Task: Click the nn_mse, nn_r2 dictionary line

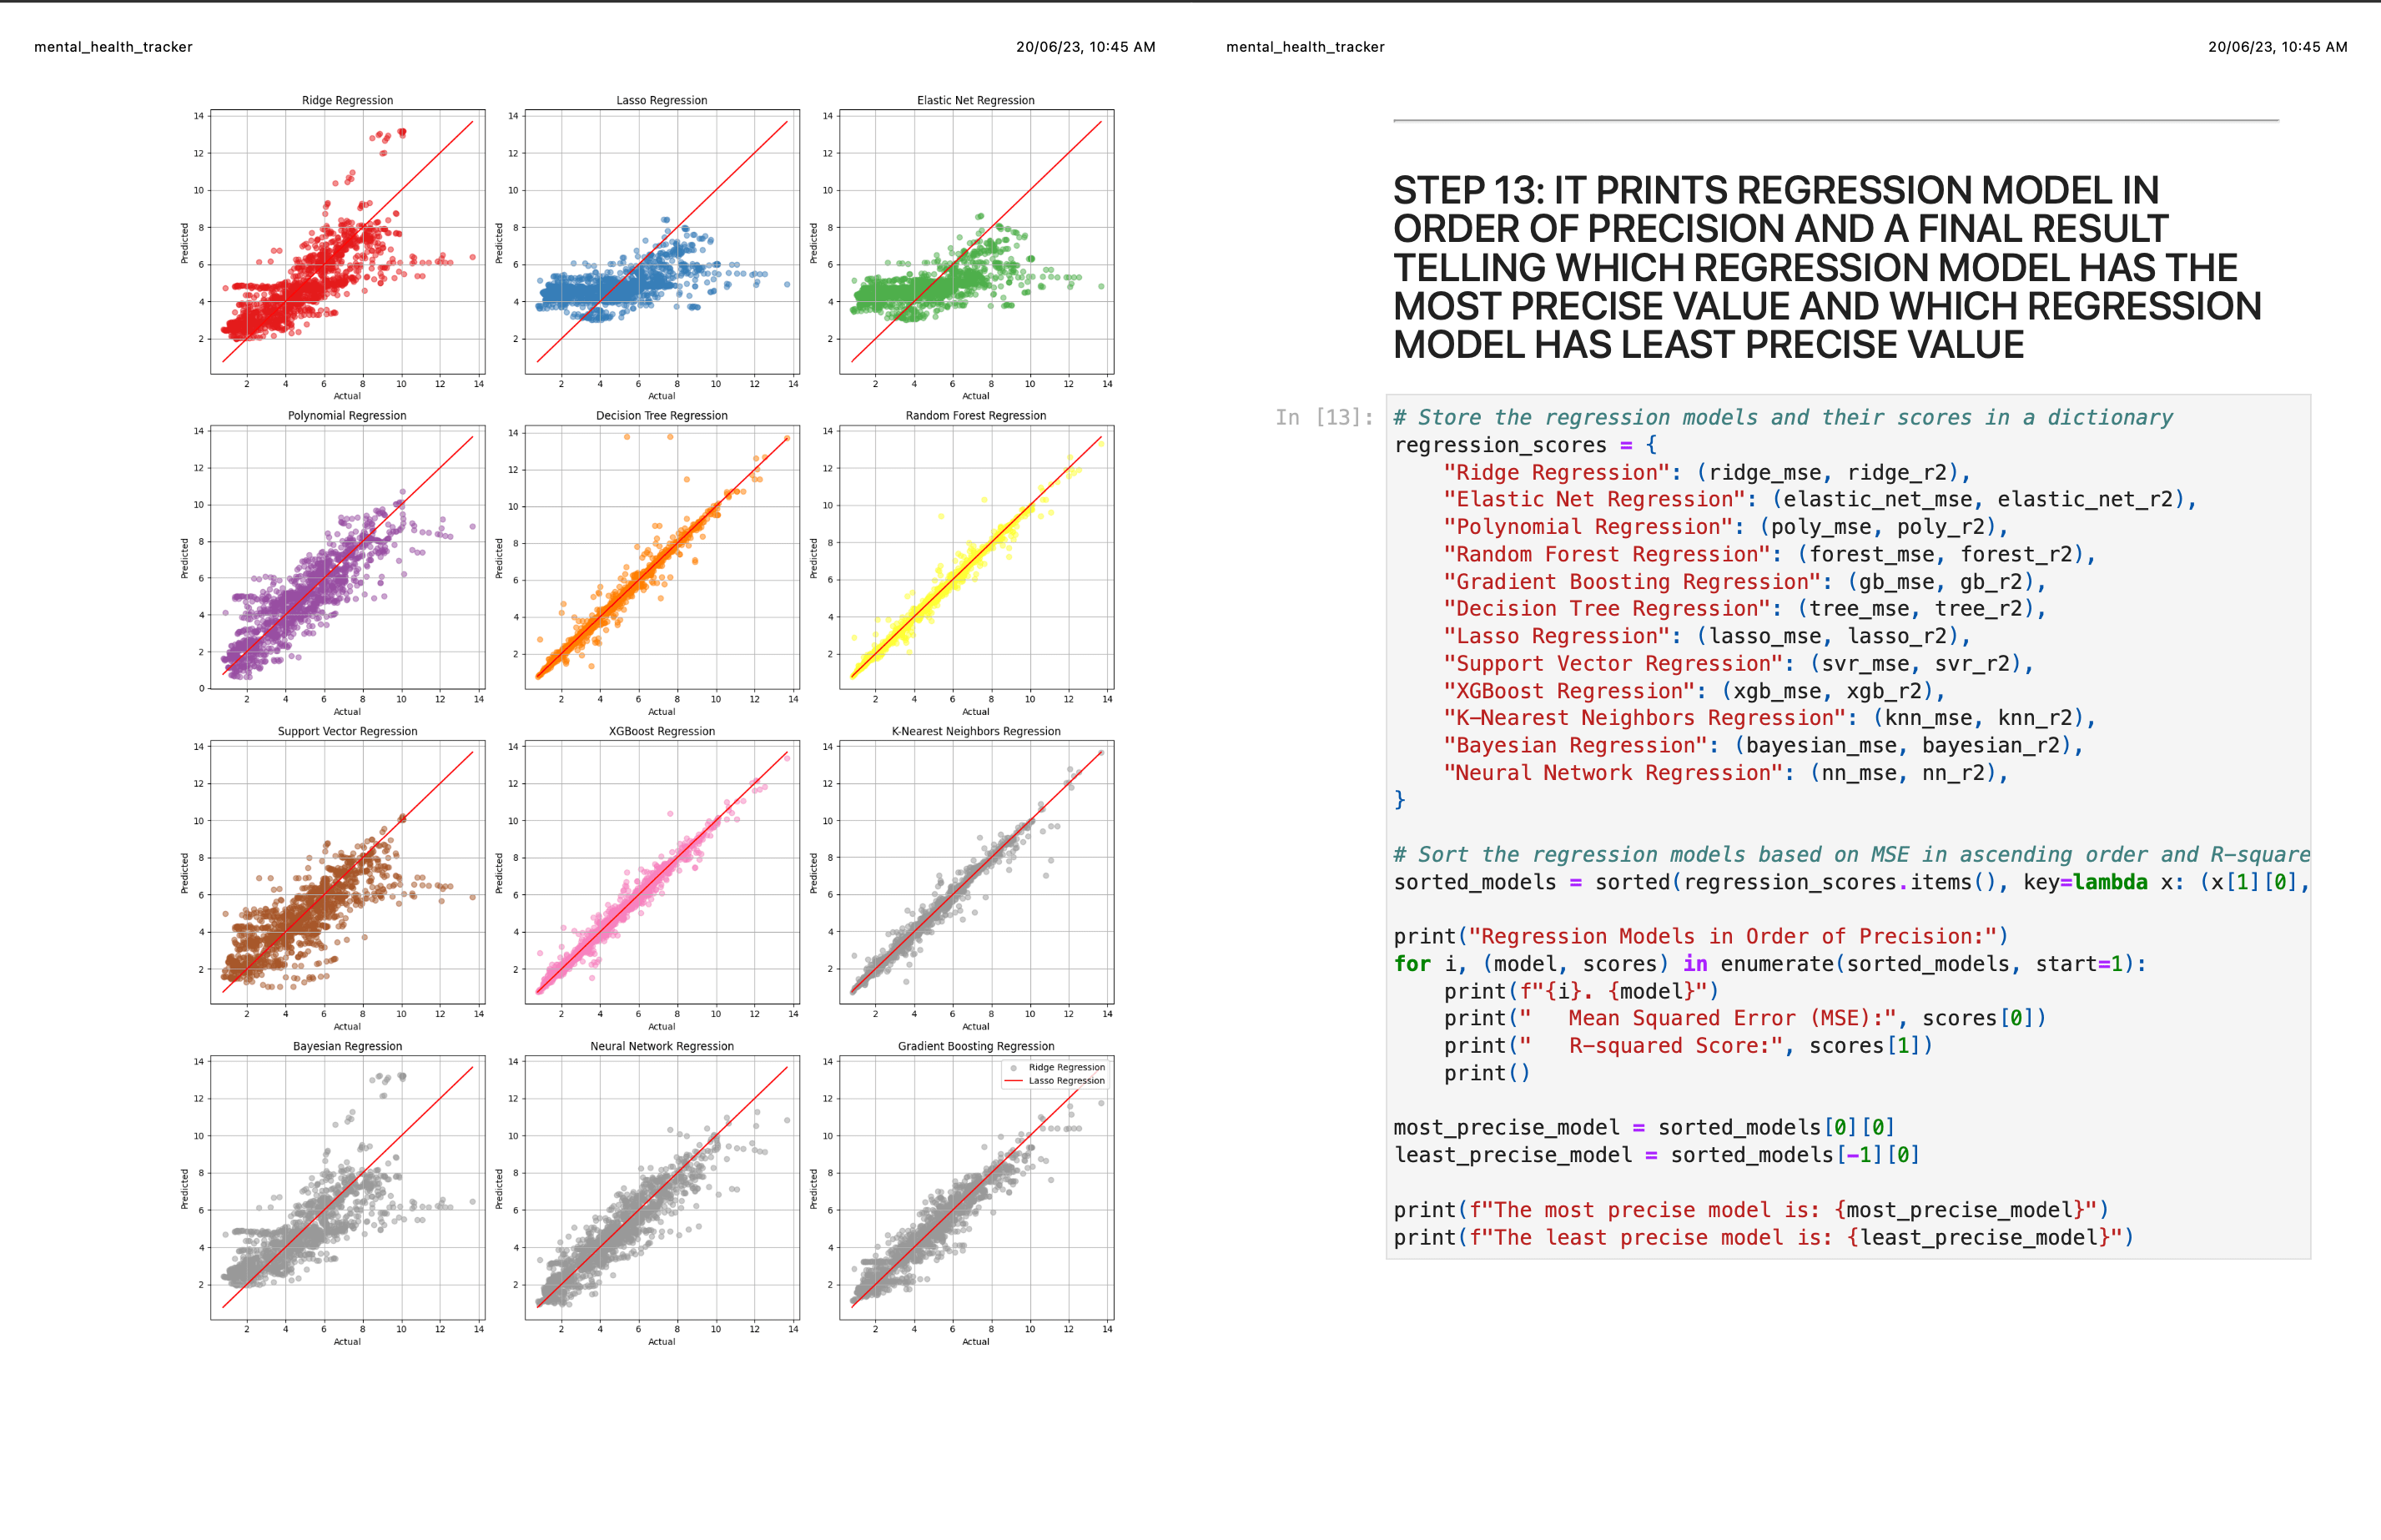Action: pyautogui.click(x=1726, y=773)
